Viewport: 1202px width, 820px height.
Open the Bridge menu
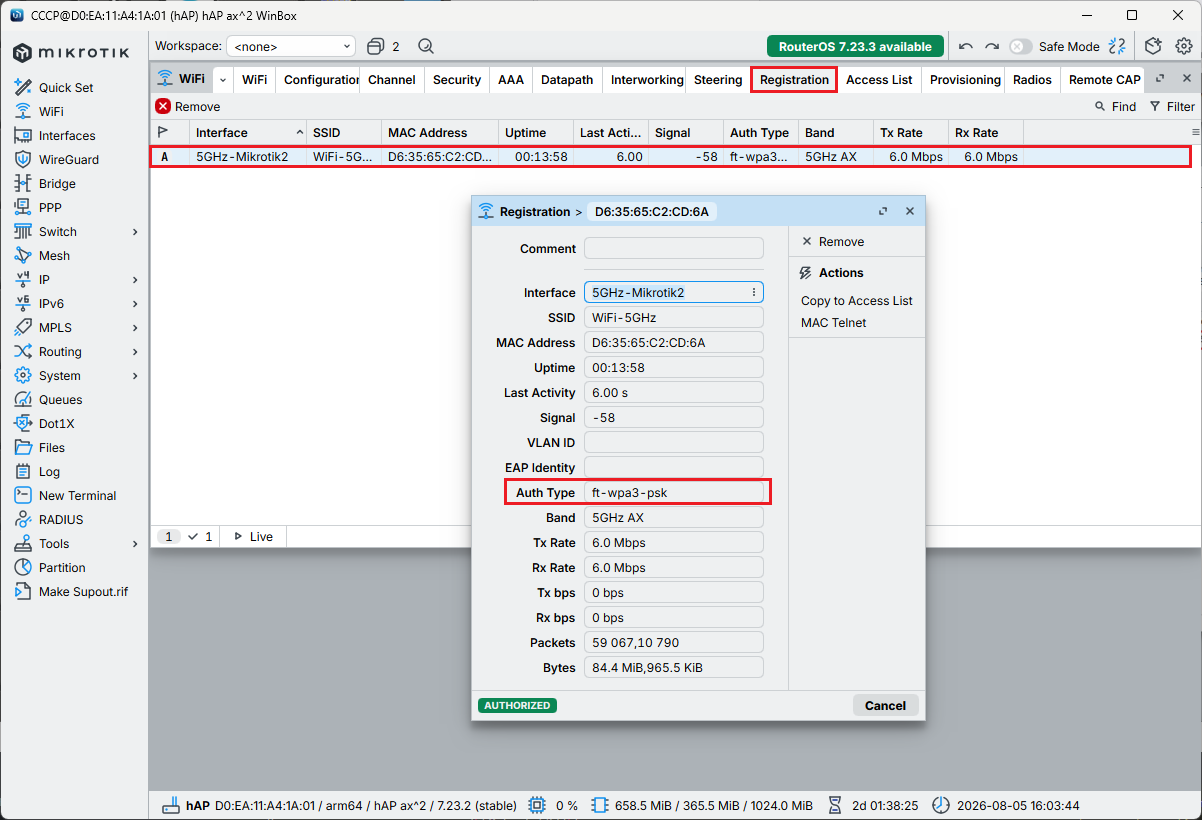57,183
